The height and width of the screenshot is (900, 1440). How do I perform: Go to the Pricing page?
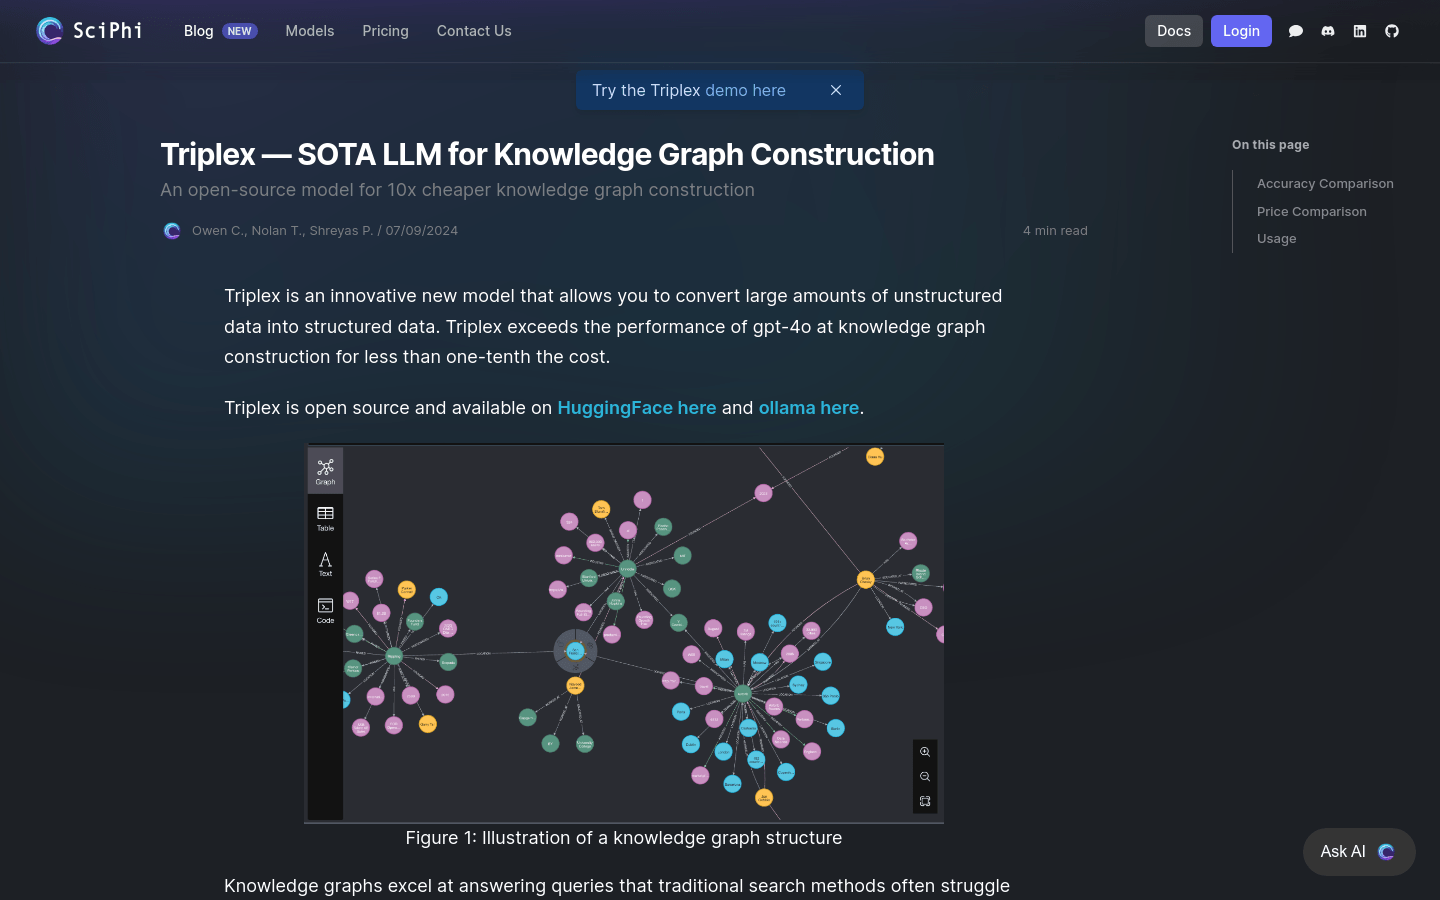click(x=385, y=31)
